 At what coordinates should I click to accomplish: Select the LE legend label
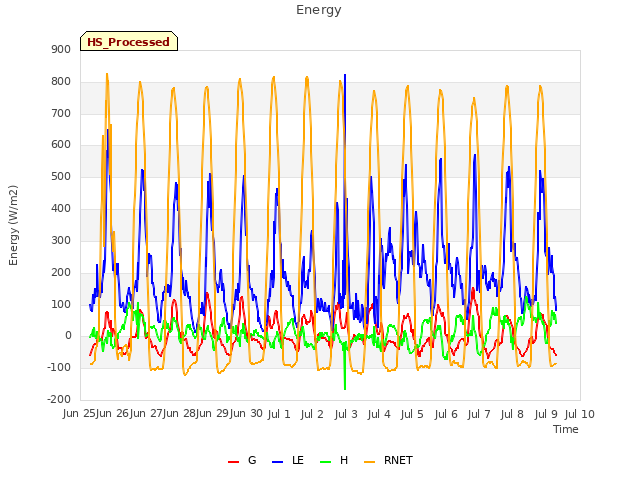pyautogui.click(x=298, y=460)
